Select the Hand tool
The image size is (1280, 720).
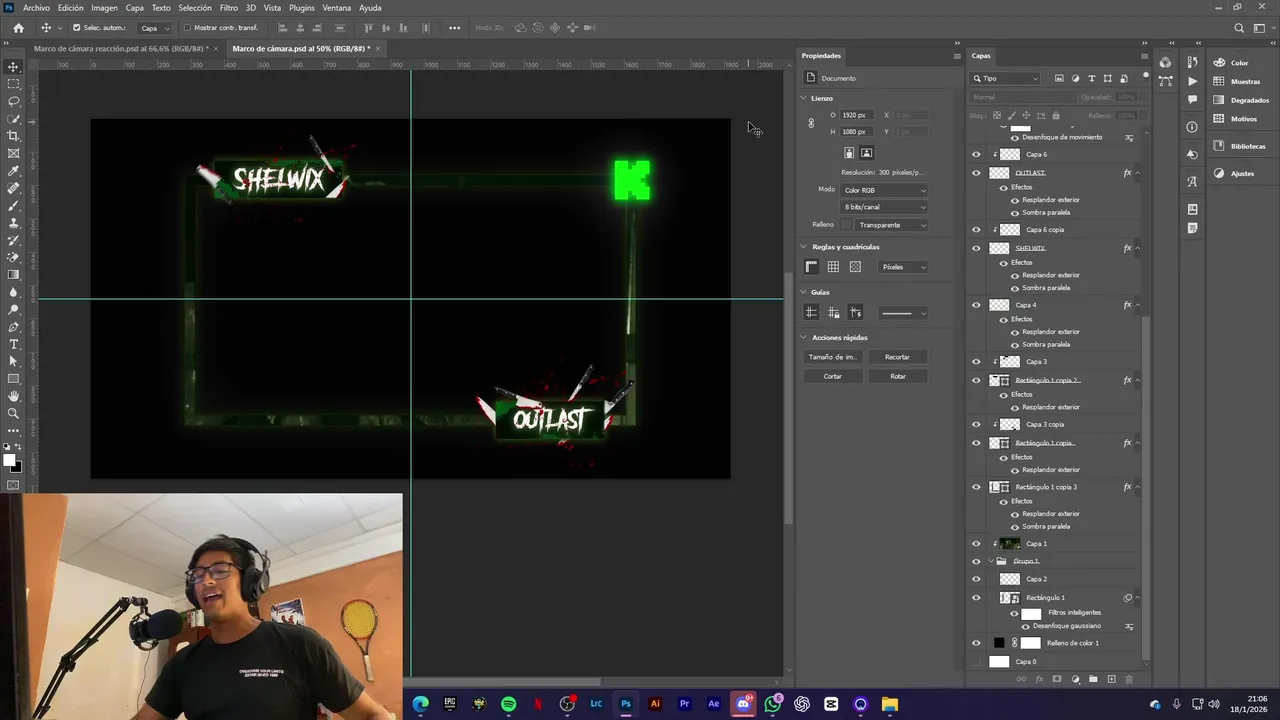13,396
